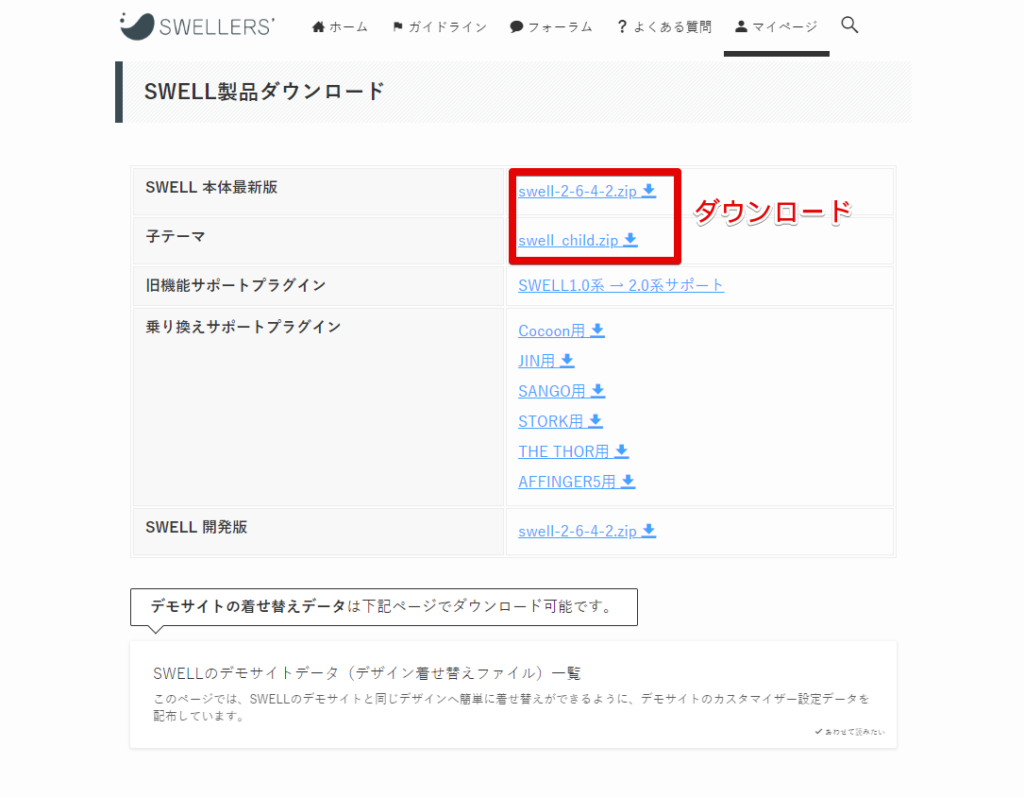Download swell-2-6-4-2.zip in SWELL 本体最新版 row
Viewport: 1024px width, 797px height.
pyautogui.click(x=587, y=191)
